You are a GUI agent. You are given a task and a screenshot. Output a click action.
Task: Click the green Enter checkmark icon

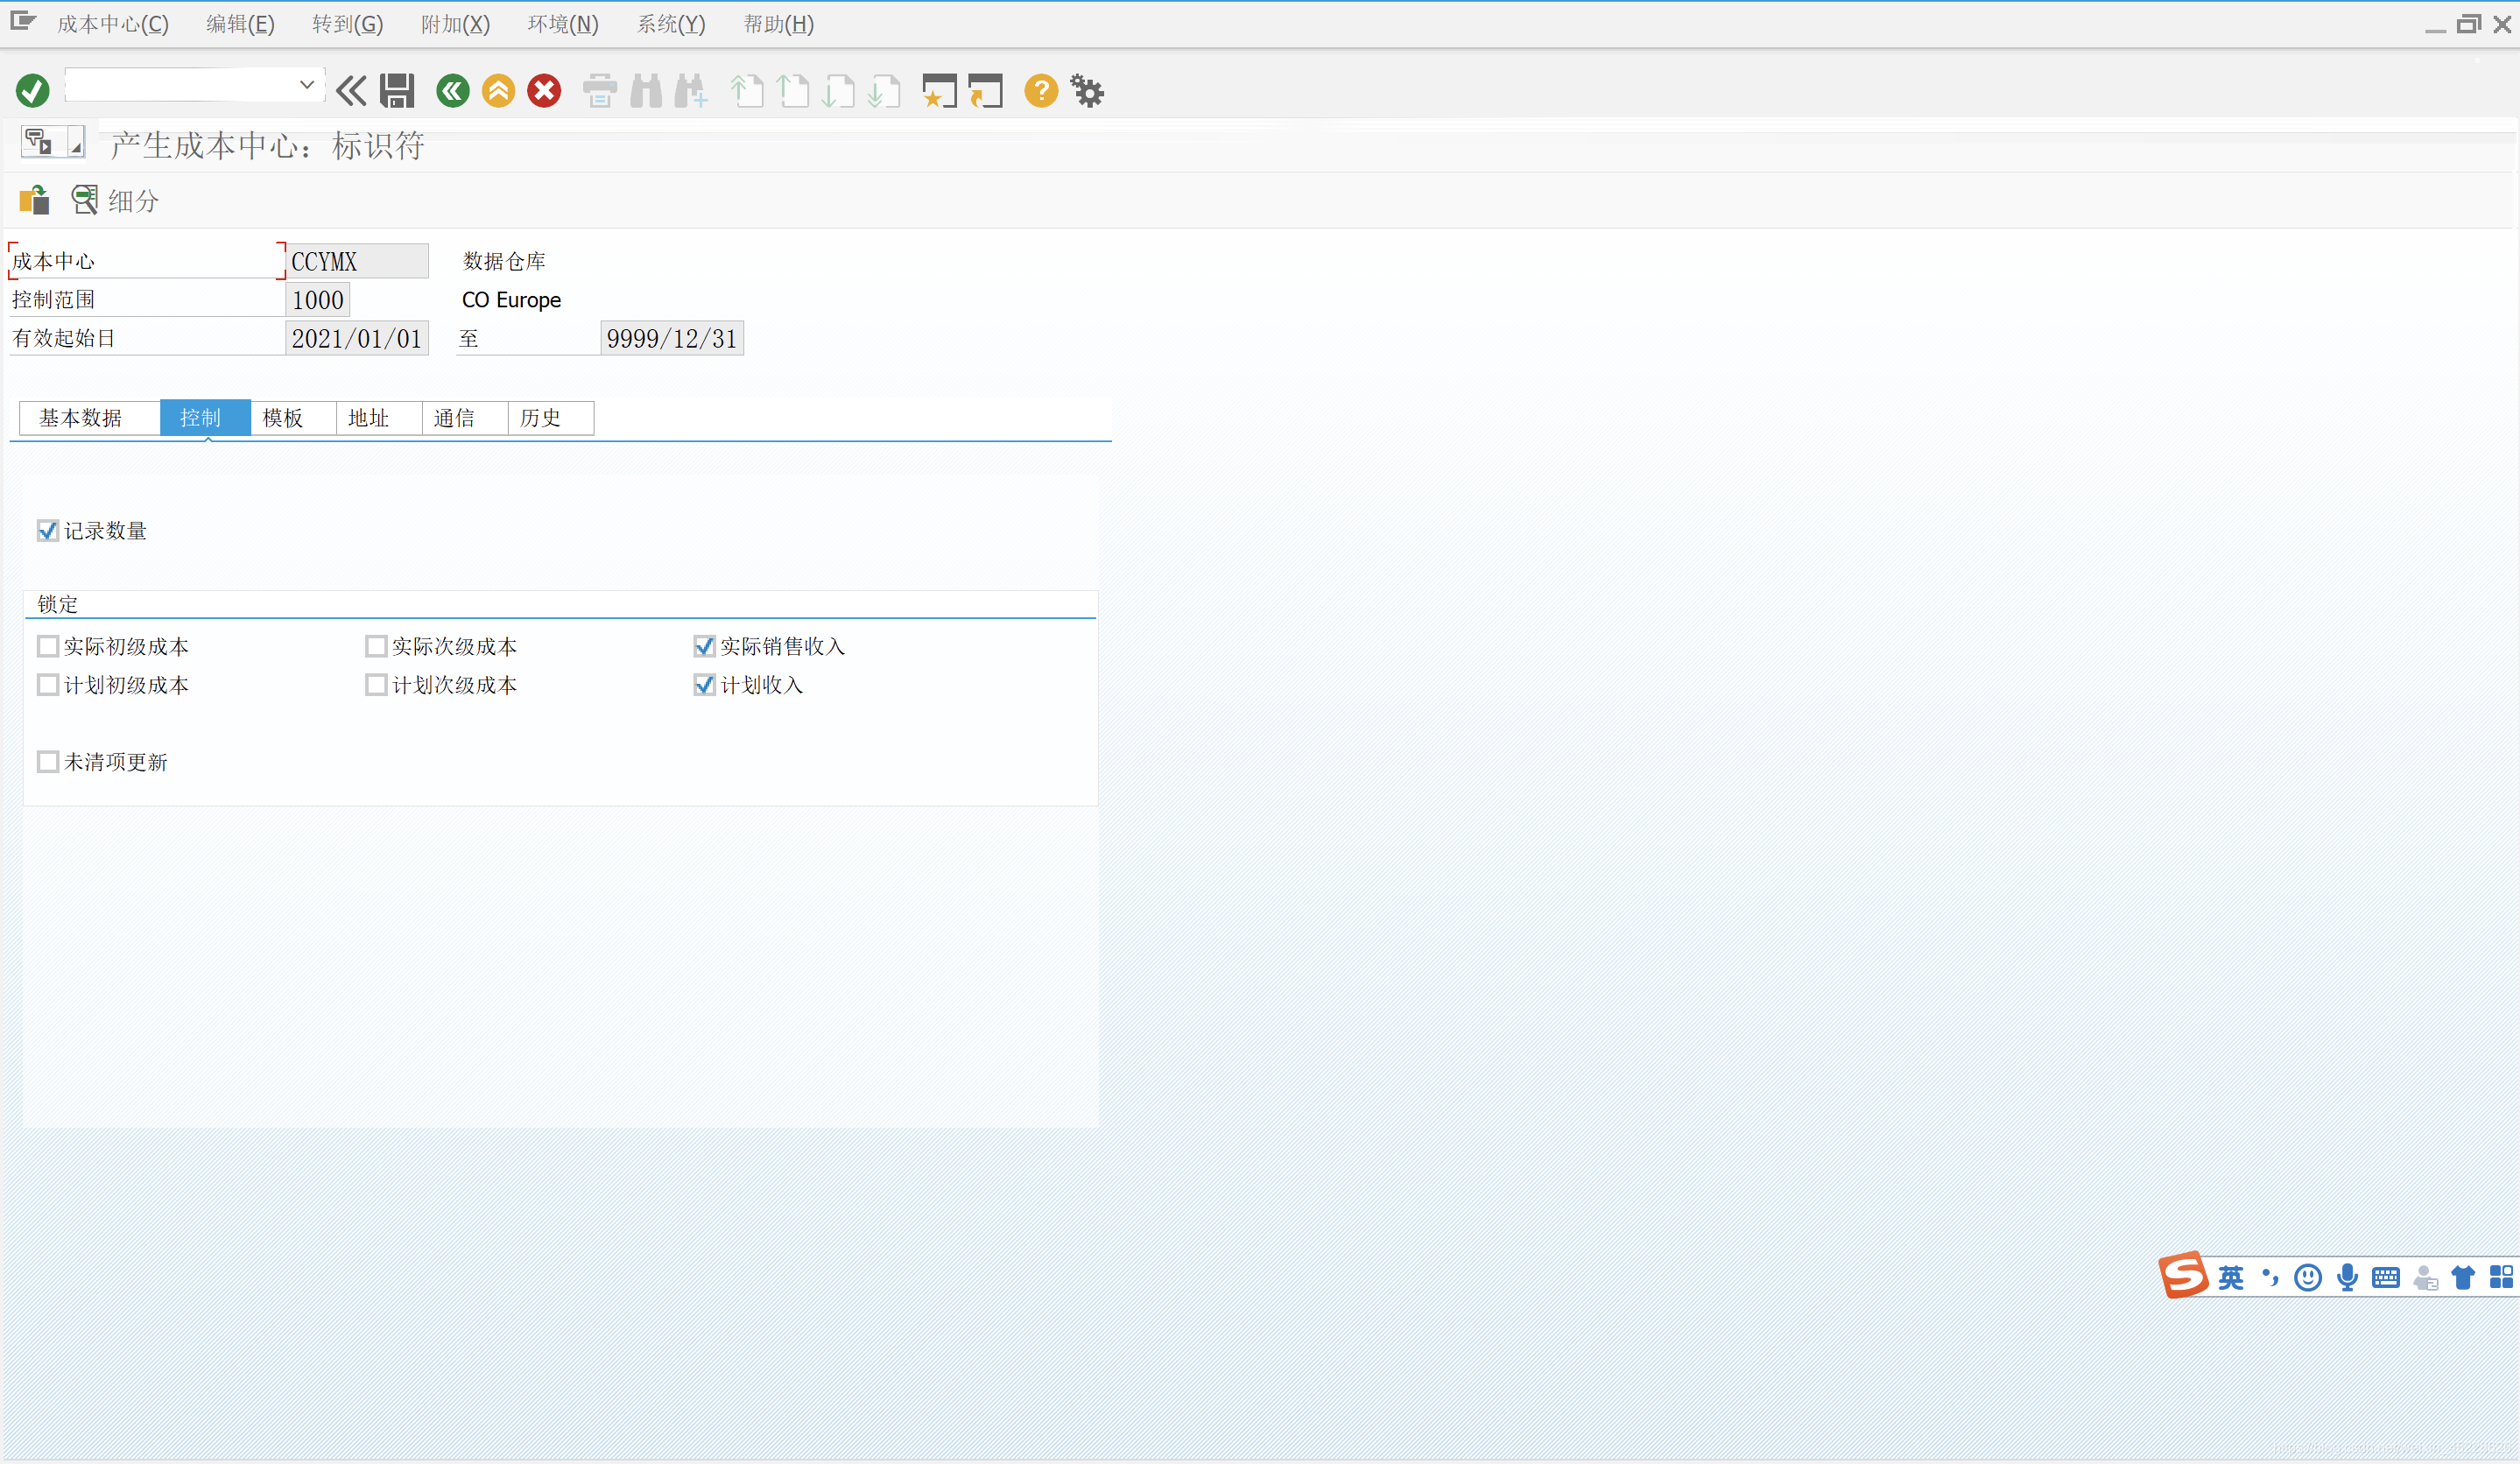click(x=32, y=91)
